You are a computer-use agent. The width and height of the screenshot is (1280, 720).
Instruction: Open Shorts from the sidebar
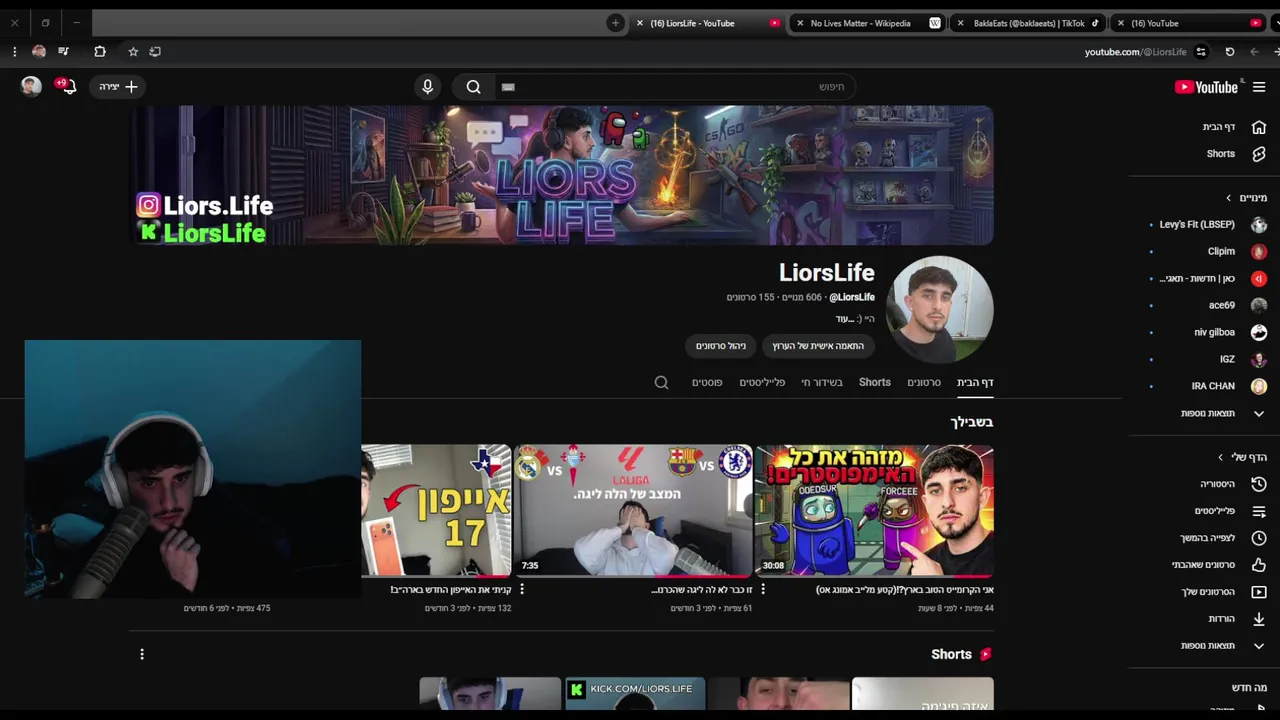pos(1235,154)
